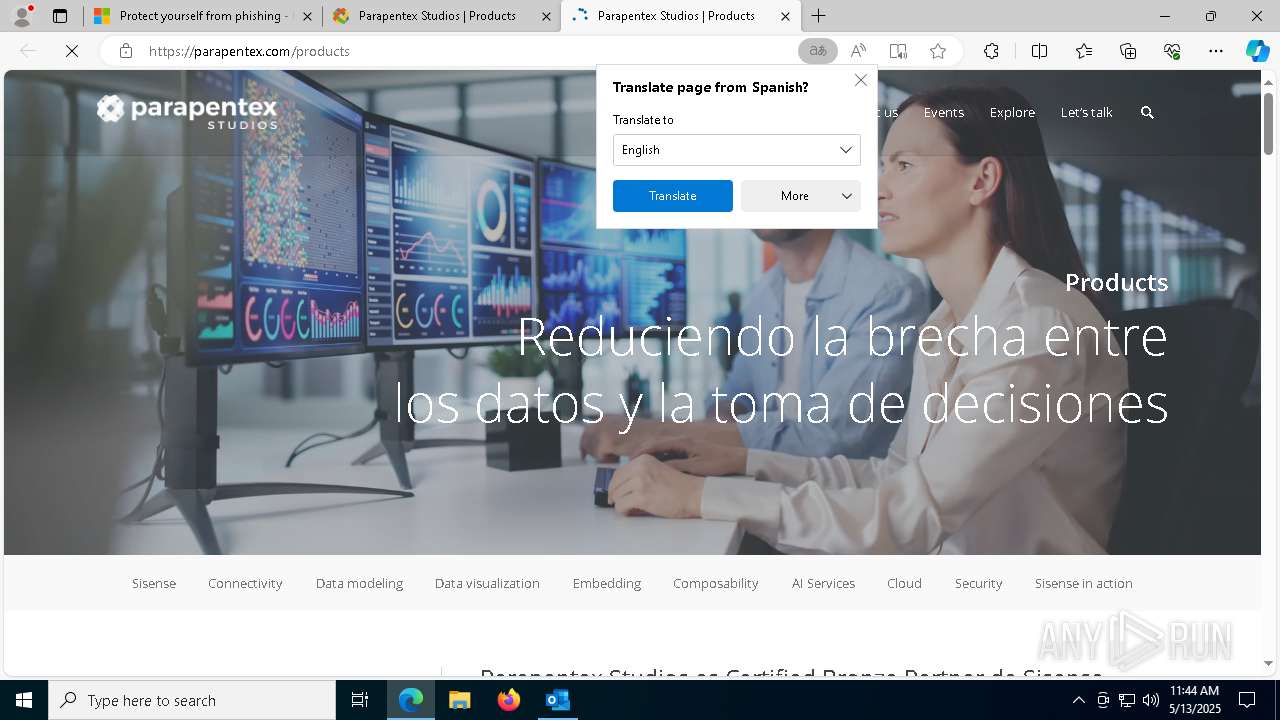This screenshot has height=720, width=1280.
Task: Select the active Parapentex Products tab
Action: click(x=680, y=16)
